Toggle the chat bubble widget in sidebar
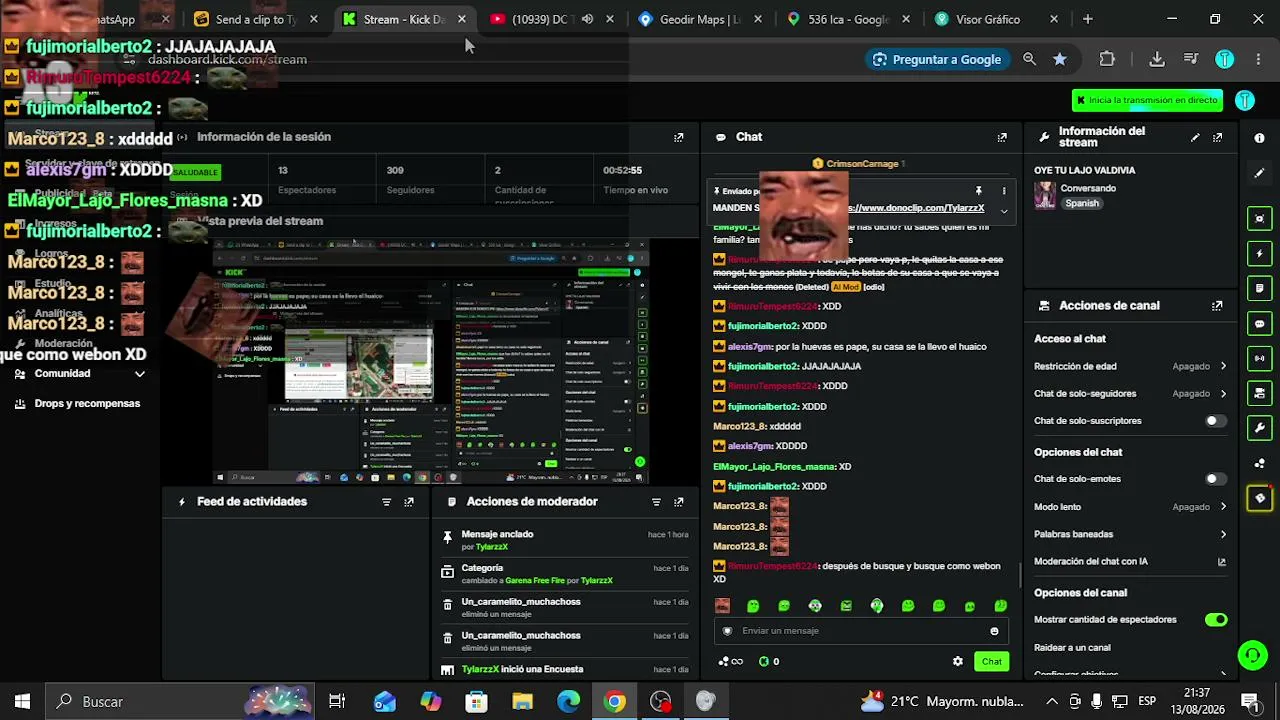1280x720 pixels. point(1260,324)
